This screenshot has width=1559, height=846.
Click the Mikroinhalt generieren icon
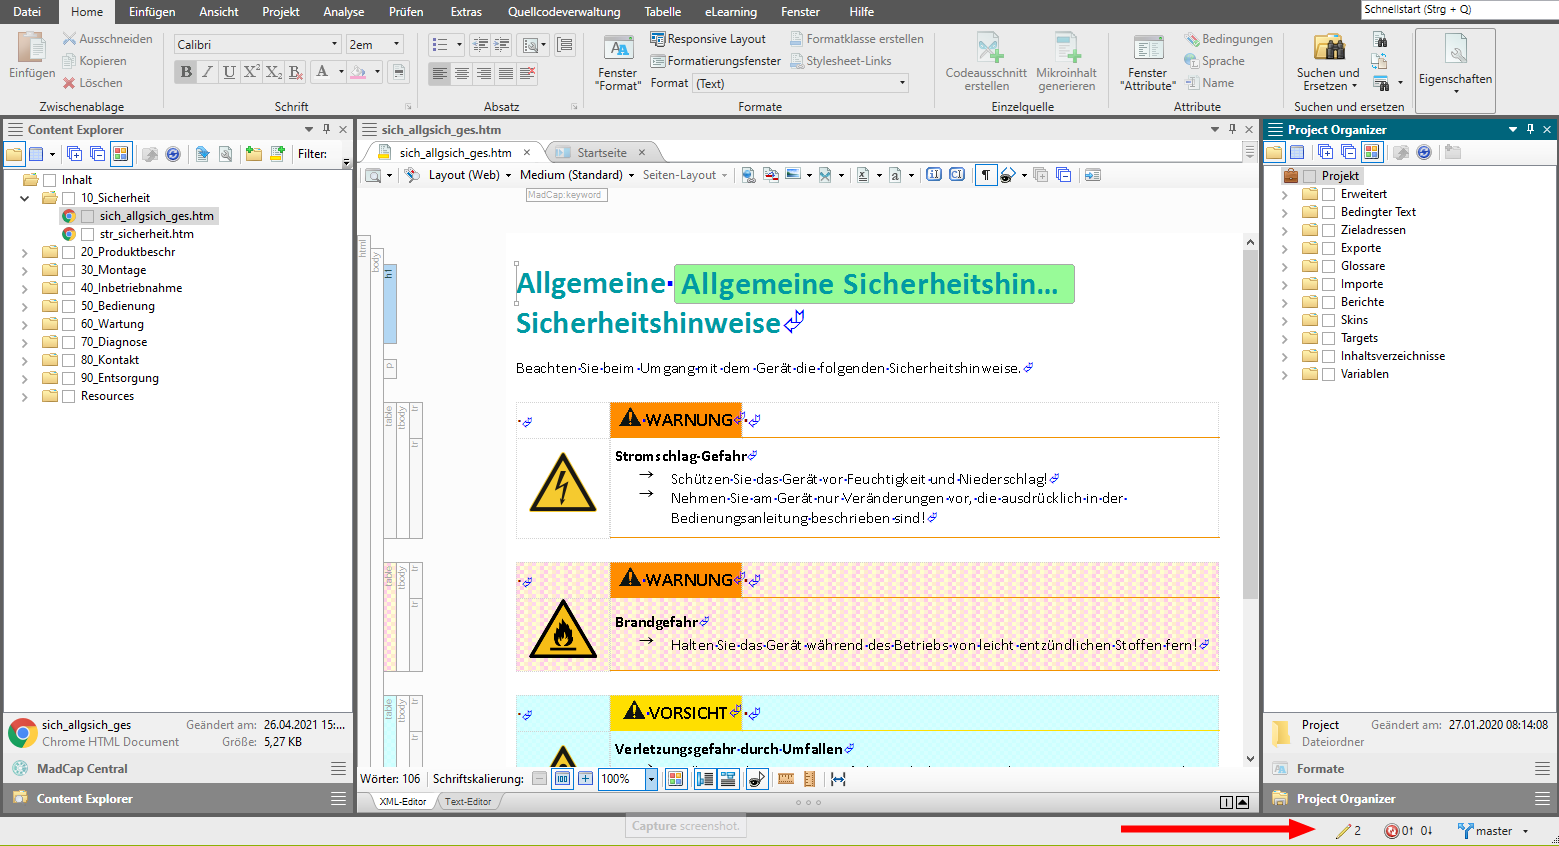[x=1066, y=62]
